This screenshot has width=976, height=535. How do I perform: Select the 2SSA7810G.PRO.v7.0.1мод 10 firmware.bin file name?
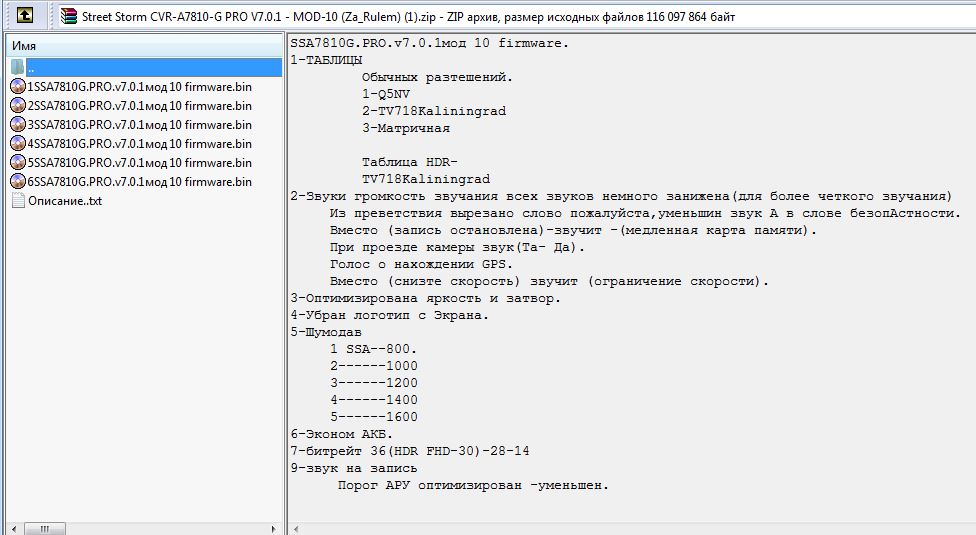pyautogui.click(x=140, y=106)
